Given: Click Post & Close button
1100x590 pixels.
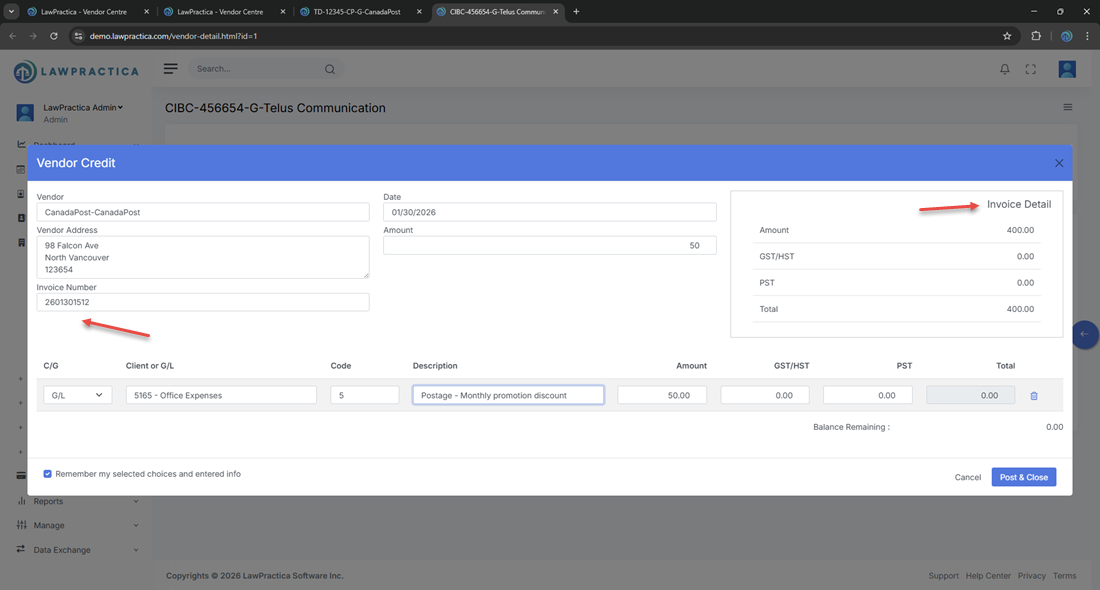Looking at the screenshot, I should pyautogui.click(x=1023, y=477).
